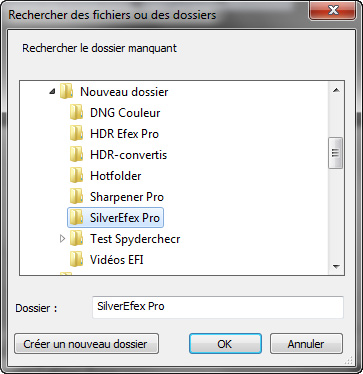Select the DNG Couleur folder icon

point(77,113)
